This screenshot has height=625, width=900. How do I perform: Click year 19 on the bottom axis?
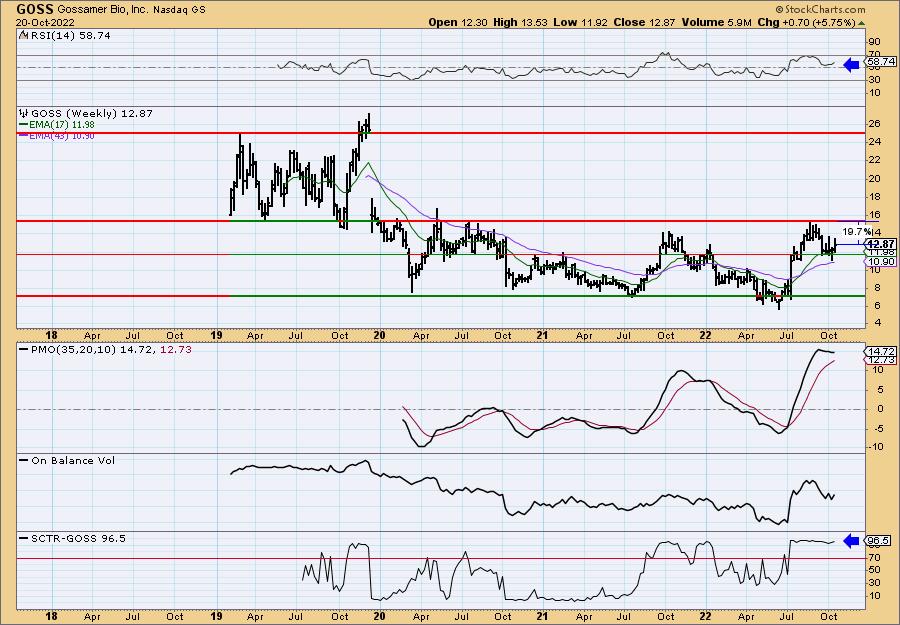(x=216, y=617)
